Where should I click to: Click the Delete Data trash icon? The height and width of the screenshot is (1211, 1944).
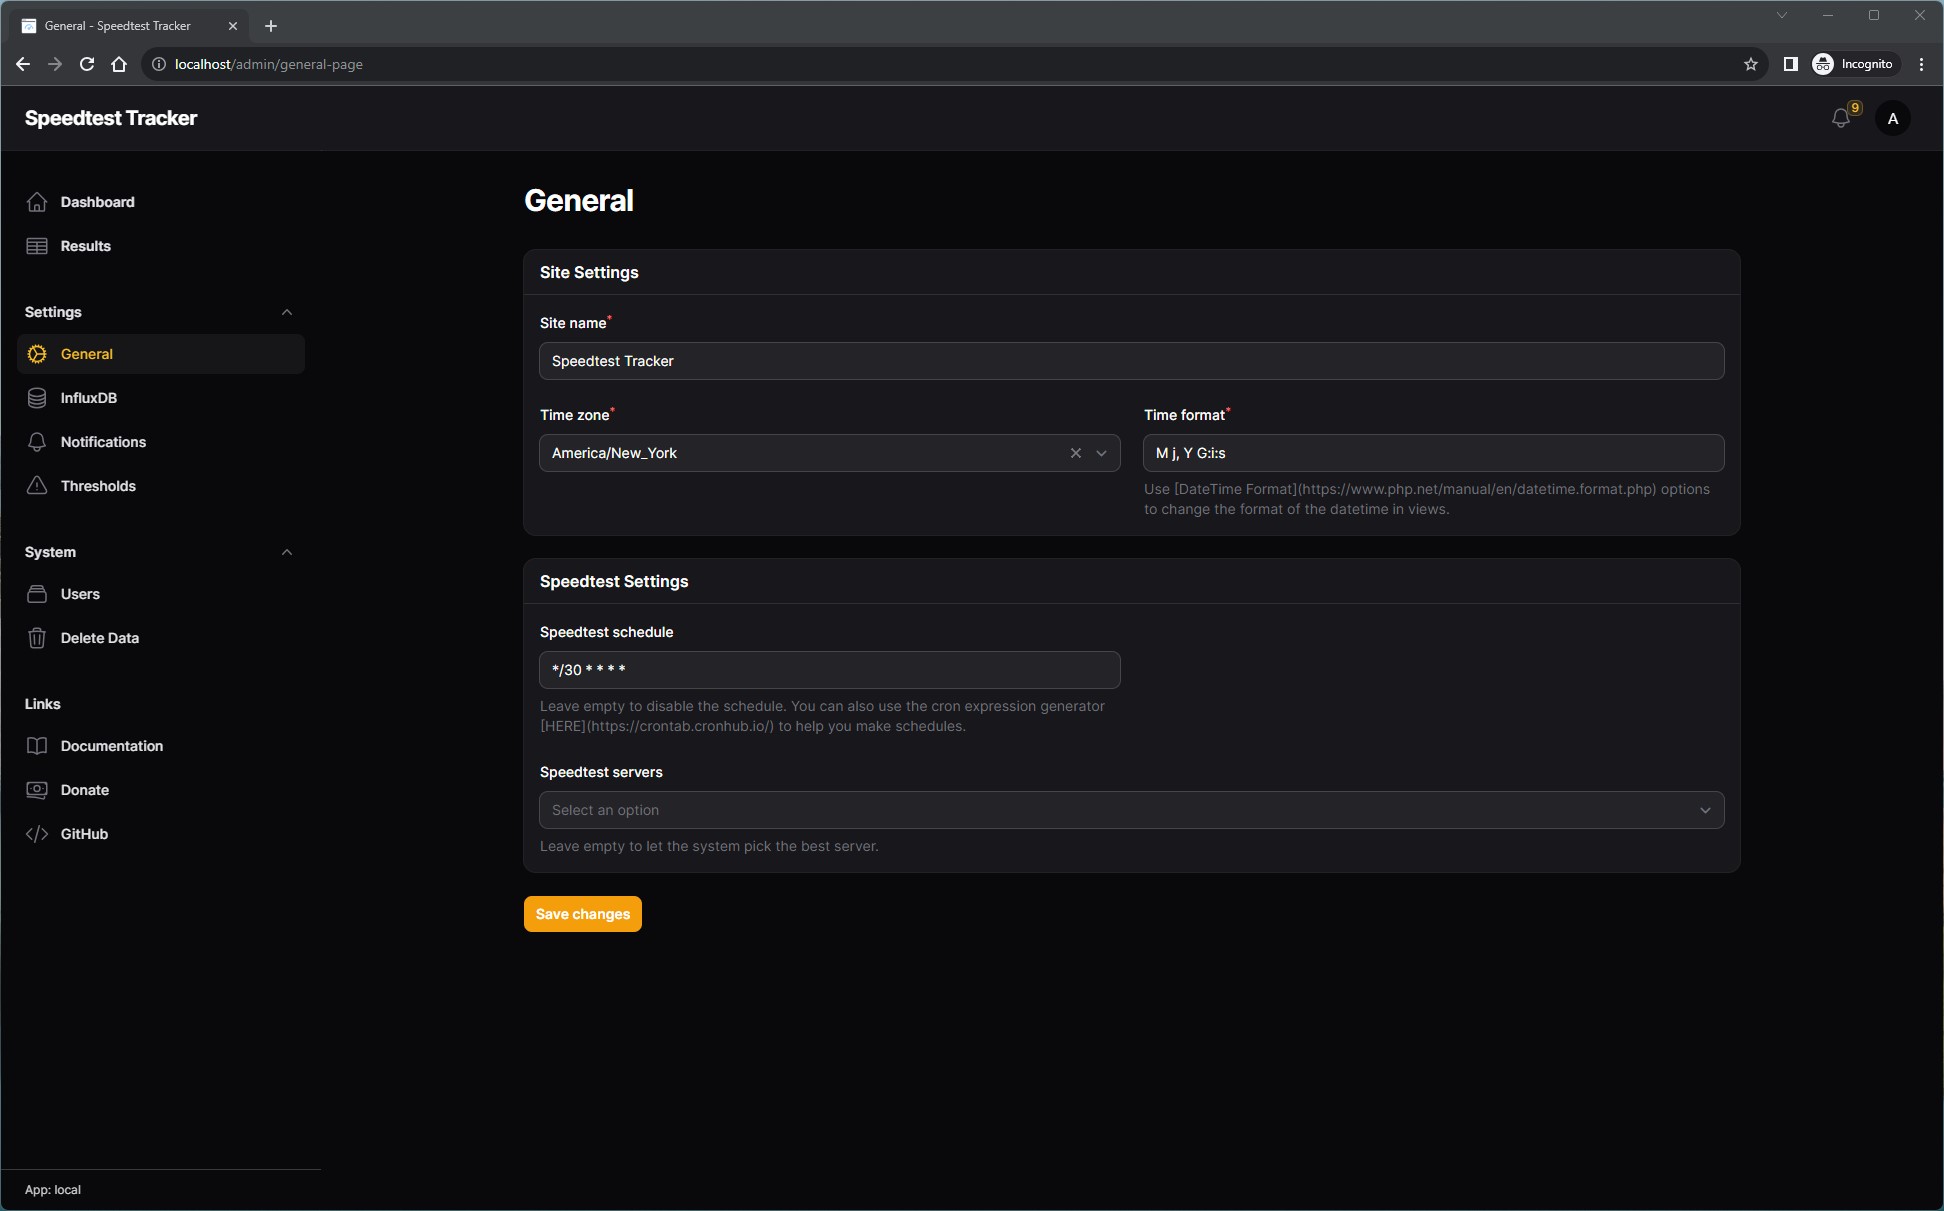tap(37, 638)
